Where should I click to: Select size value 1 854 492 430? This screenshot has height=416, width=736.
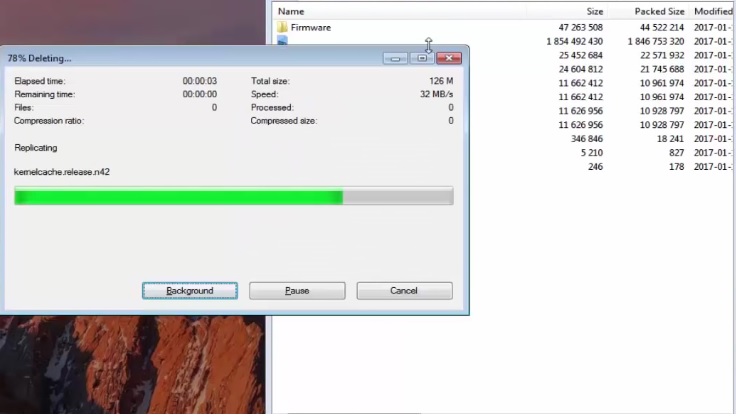574,41
